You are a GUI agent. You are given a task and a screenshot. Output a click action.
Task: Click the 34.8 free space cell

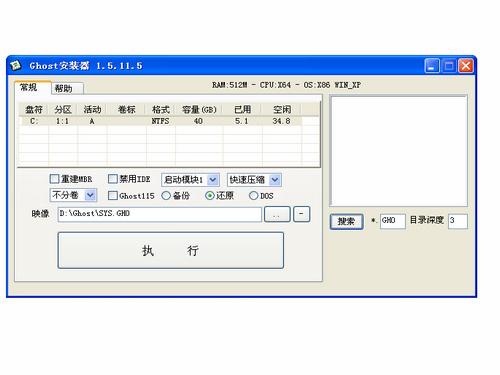(282, 121)
